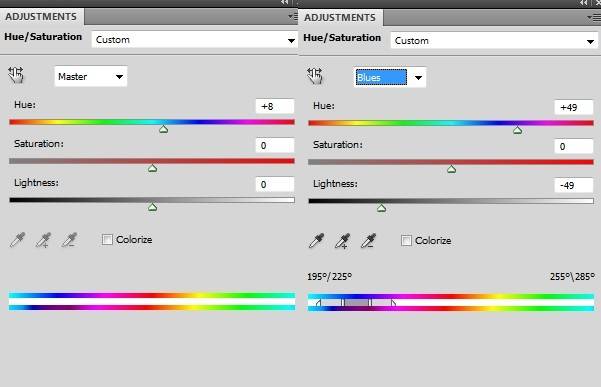Screen dimensions: 601x387
Task: Select the on-image adjustment hand tool in Blues panel
Action: [315, 76]
